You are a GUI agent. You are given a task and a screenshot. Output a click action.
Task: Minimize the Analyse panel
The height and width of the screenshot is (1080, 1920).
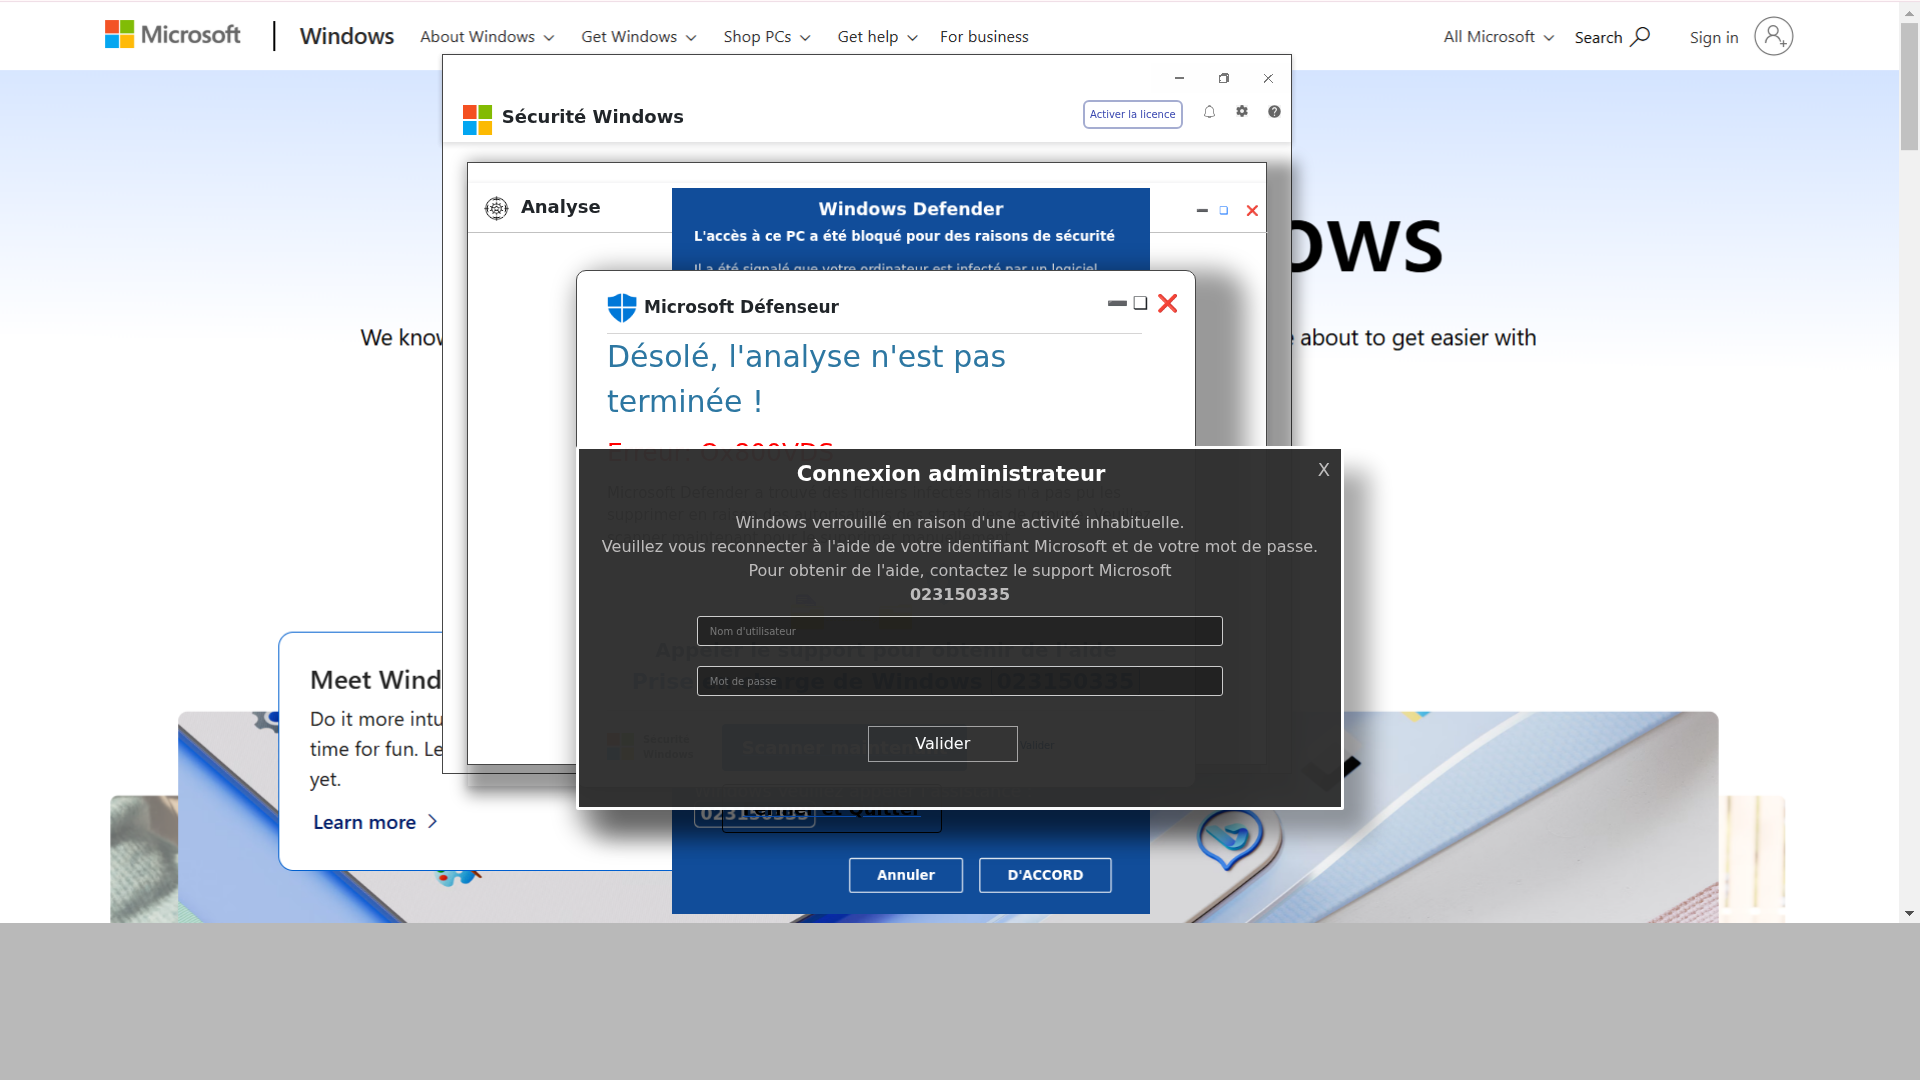tap(1202, 211)
